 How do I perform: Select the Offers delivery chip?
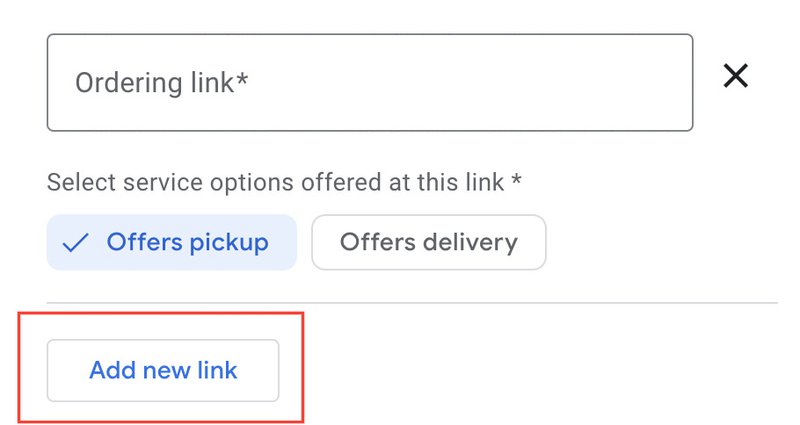click(428, 243)
